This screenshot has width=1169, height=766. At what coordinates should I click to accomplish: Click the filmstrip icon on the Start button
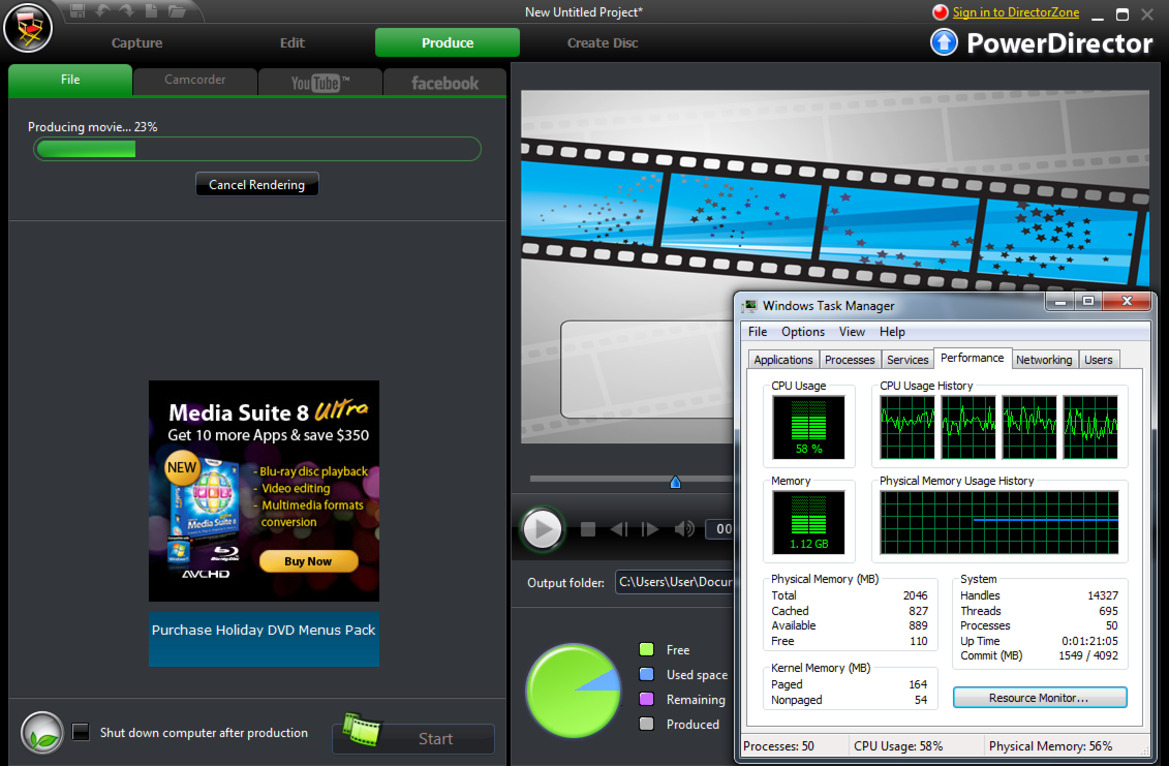click(362, 730)
